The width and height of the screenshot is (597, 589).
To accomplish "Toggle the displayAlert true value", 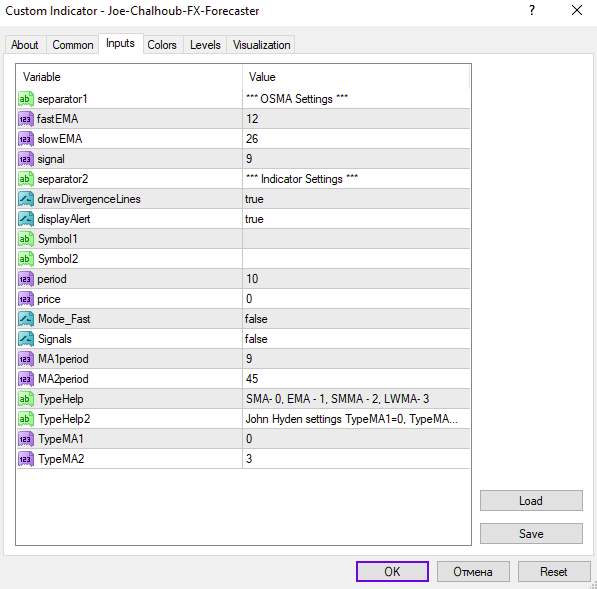I will tap(356, 219).
